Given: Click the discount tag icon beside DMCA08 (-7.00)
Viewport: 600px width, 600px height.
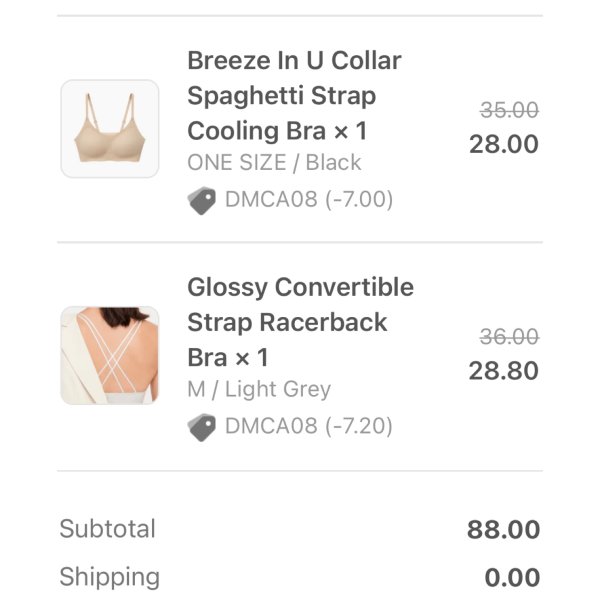Looking at the screenshot, I should (x=201, y=200).
